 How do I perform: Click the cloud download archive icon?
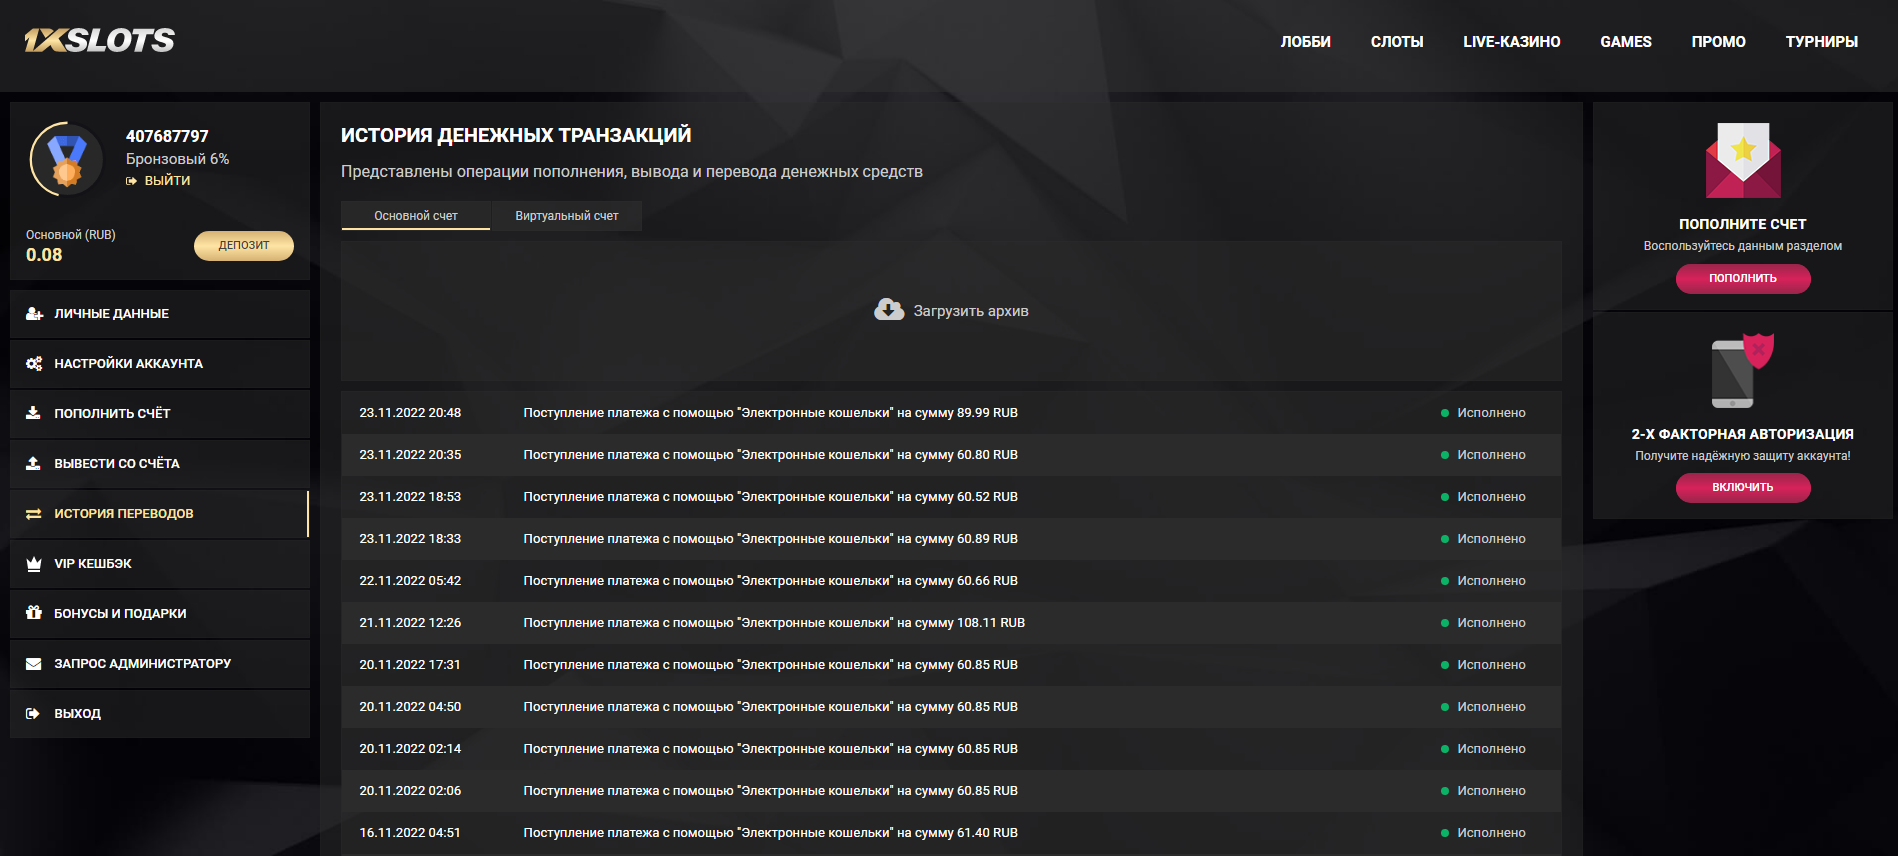888,310
